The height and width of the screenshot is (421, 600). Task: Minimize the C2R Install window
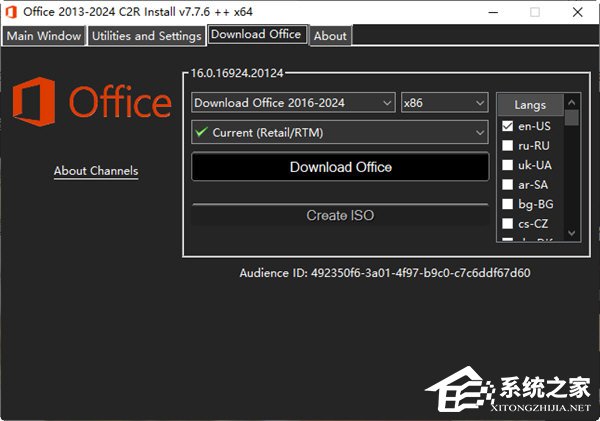(x=494, y=12)
